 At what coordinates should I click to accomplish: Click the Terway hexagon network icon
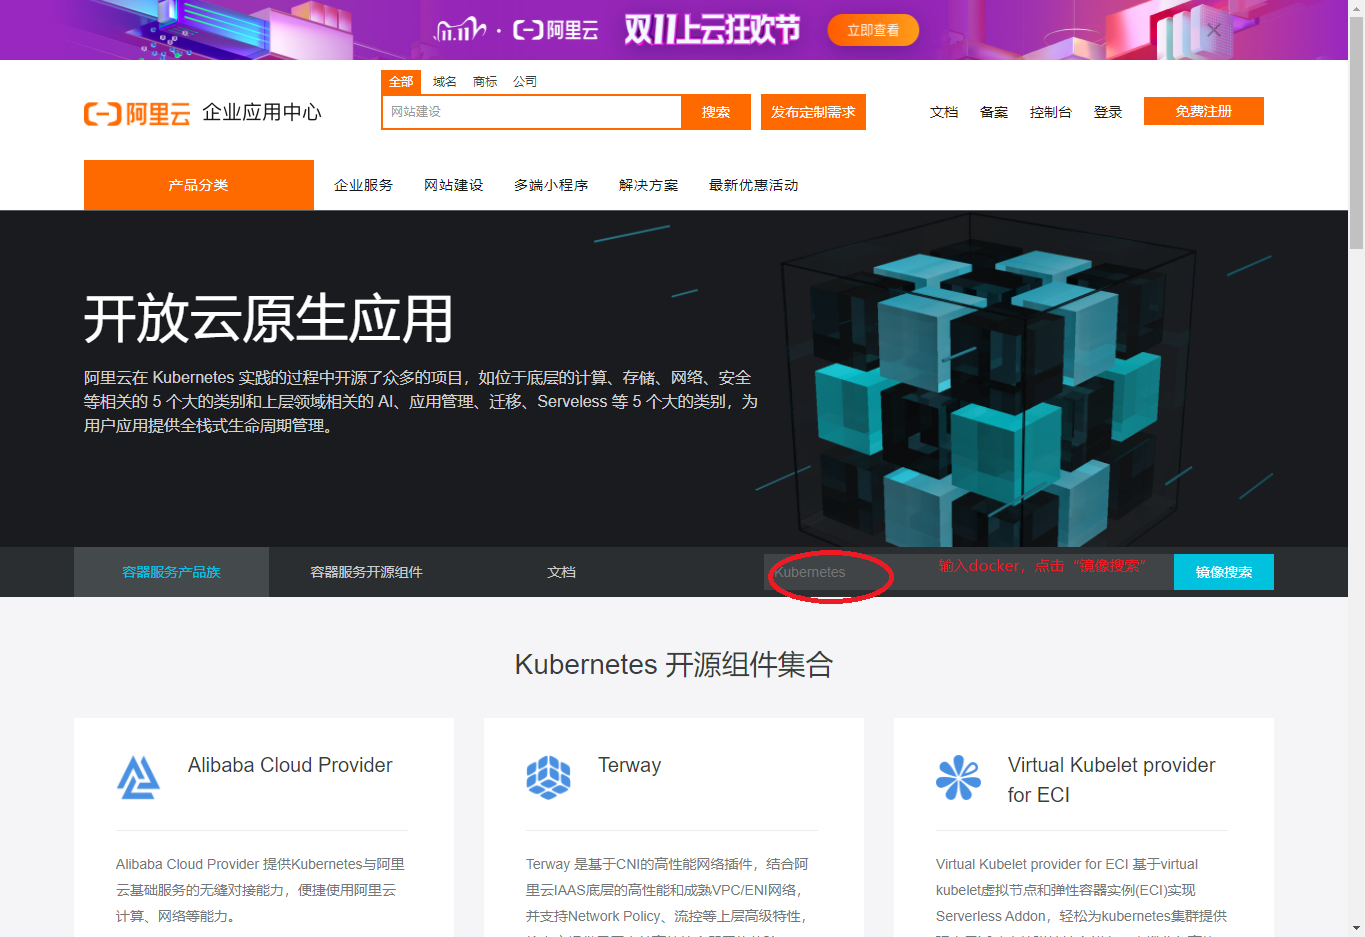click(549, 775)
